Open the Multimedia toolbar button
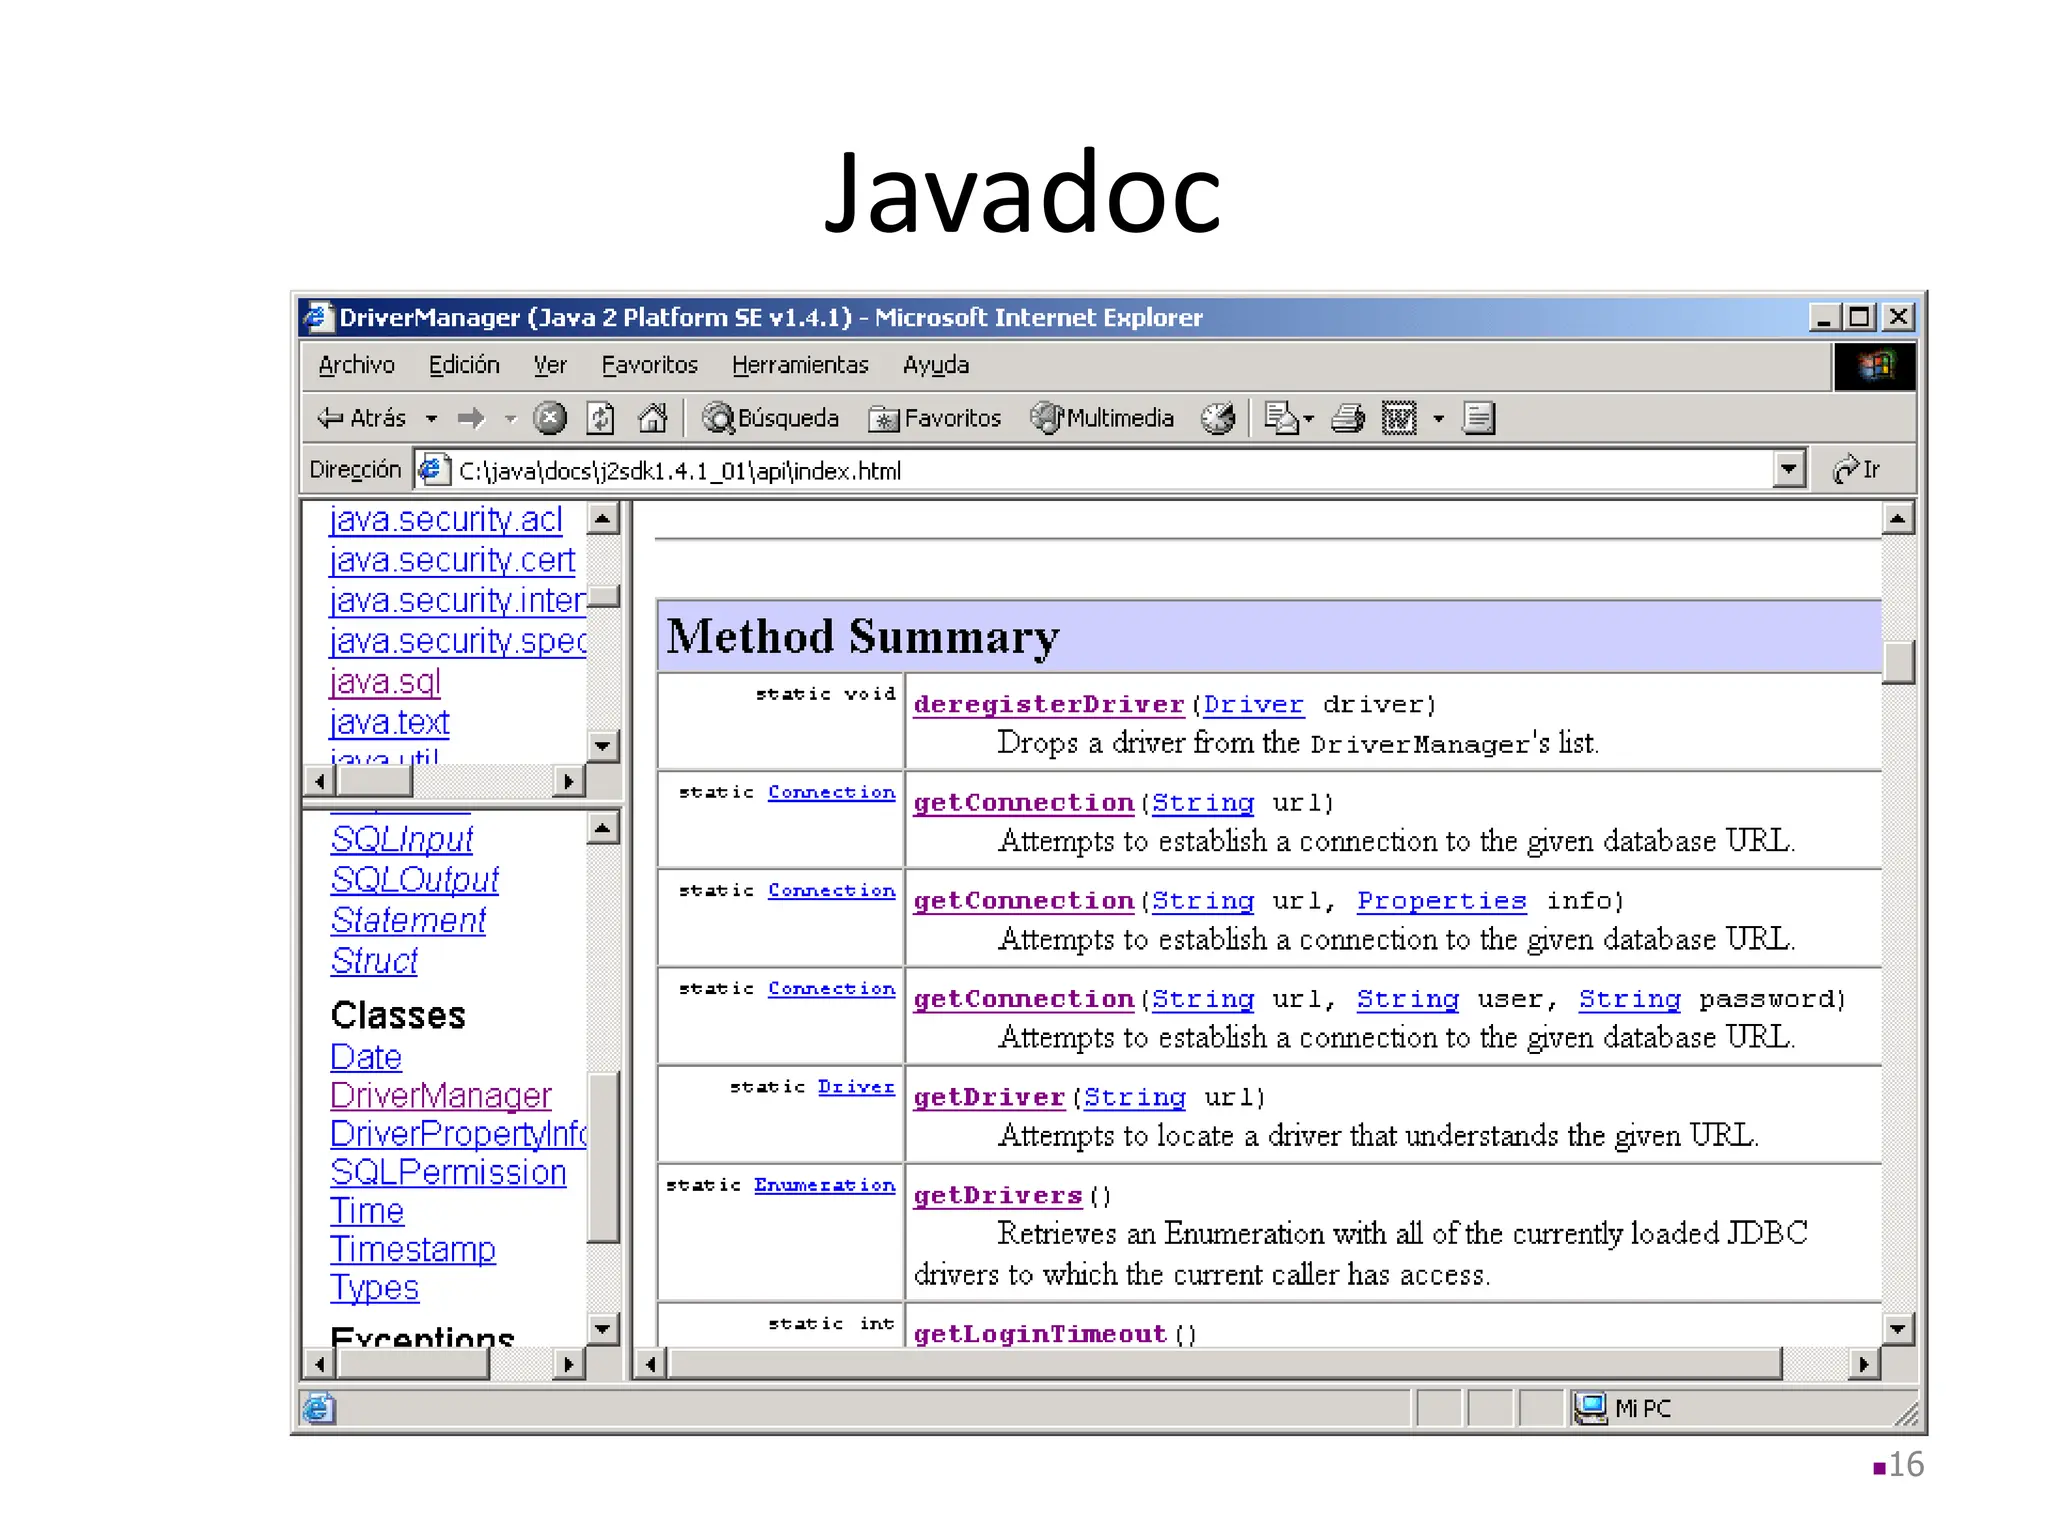Image resolution: width=2048 pixels, height=1536 pixels. (1102, 418)
